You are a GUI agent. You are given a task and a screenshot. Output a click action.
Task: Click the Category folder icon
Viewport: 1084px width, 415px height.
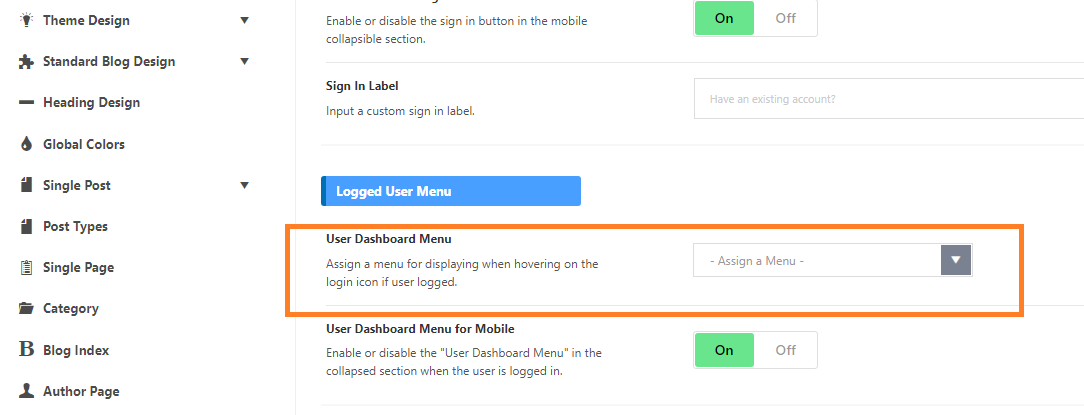click(x=26, y=308)
